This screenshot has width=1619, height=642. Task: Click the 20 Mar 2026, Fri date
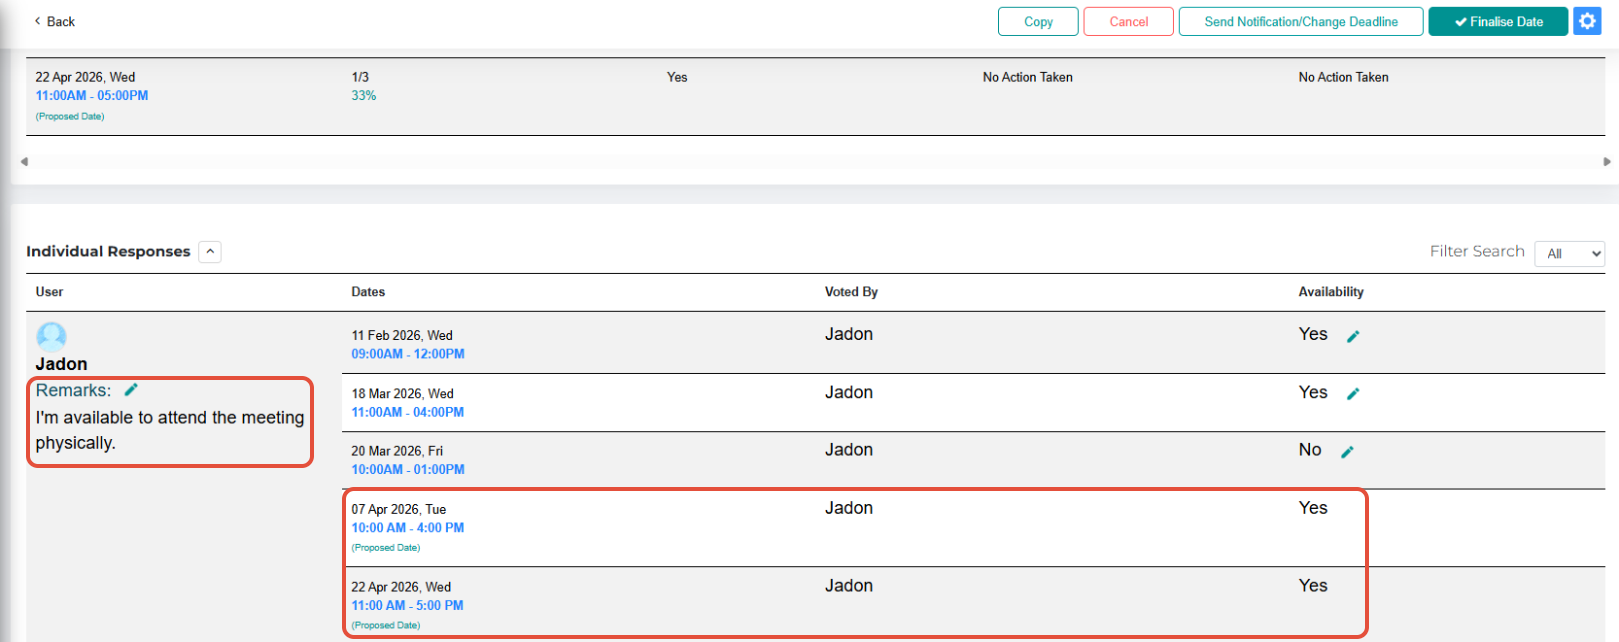click(x=397, y=451)
